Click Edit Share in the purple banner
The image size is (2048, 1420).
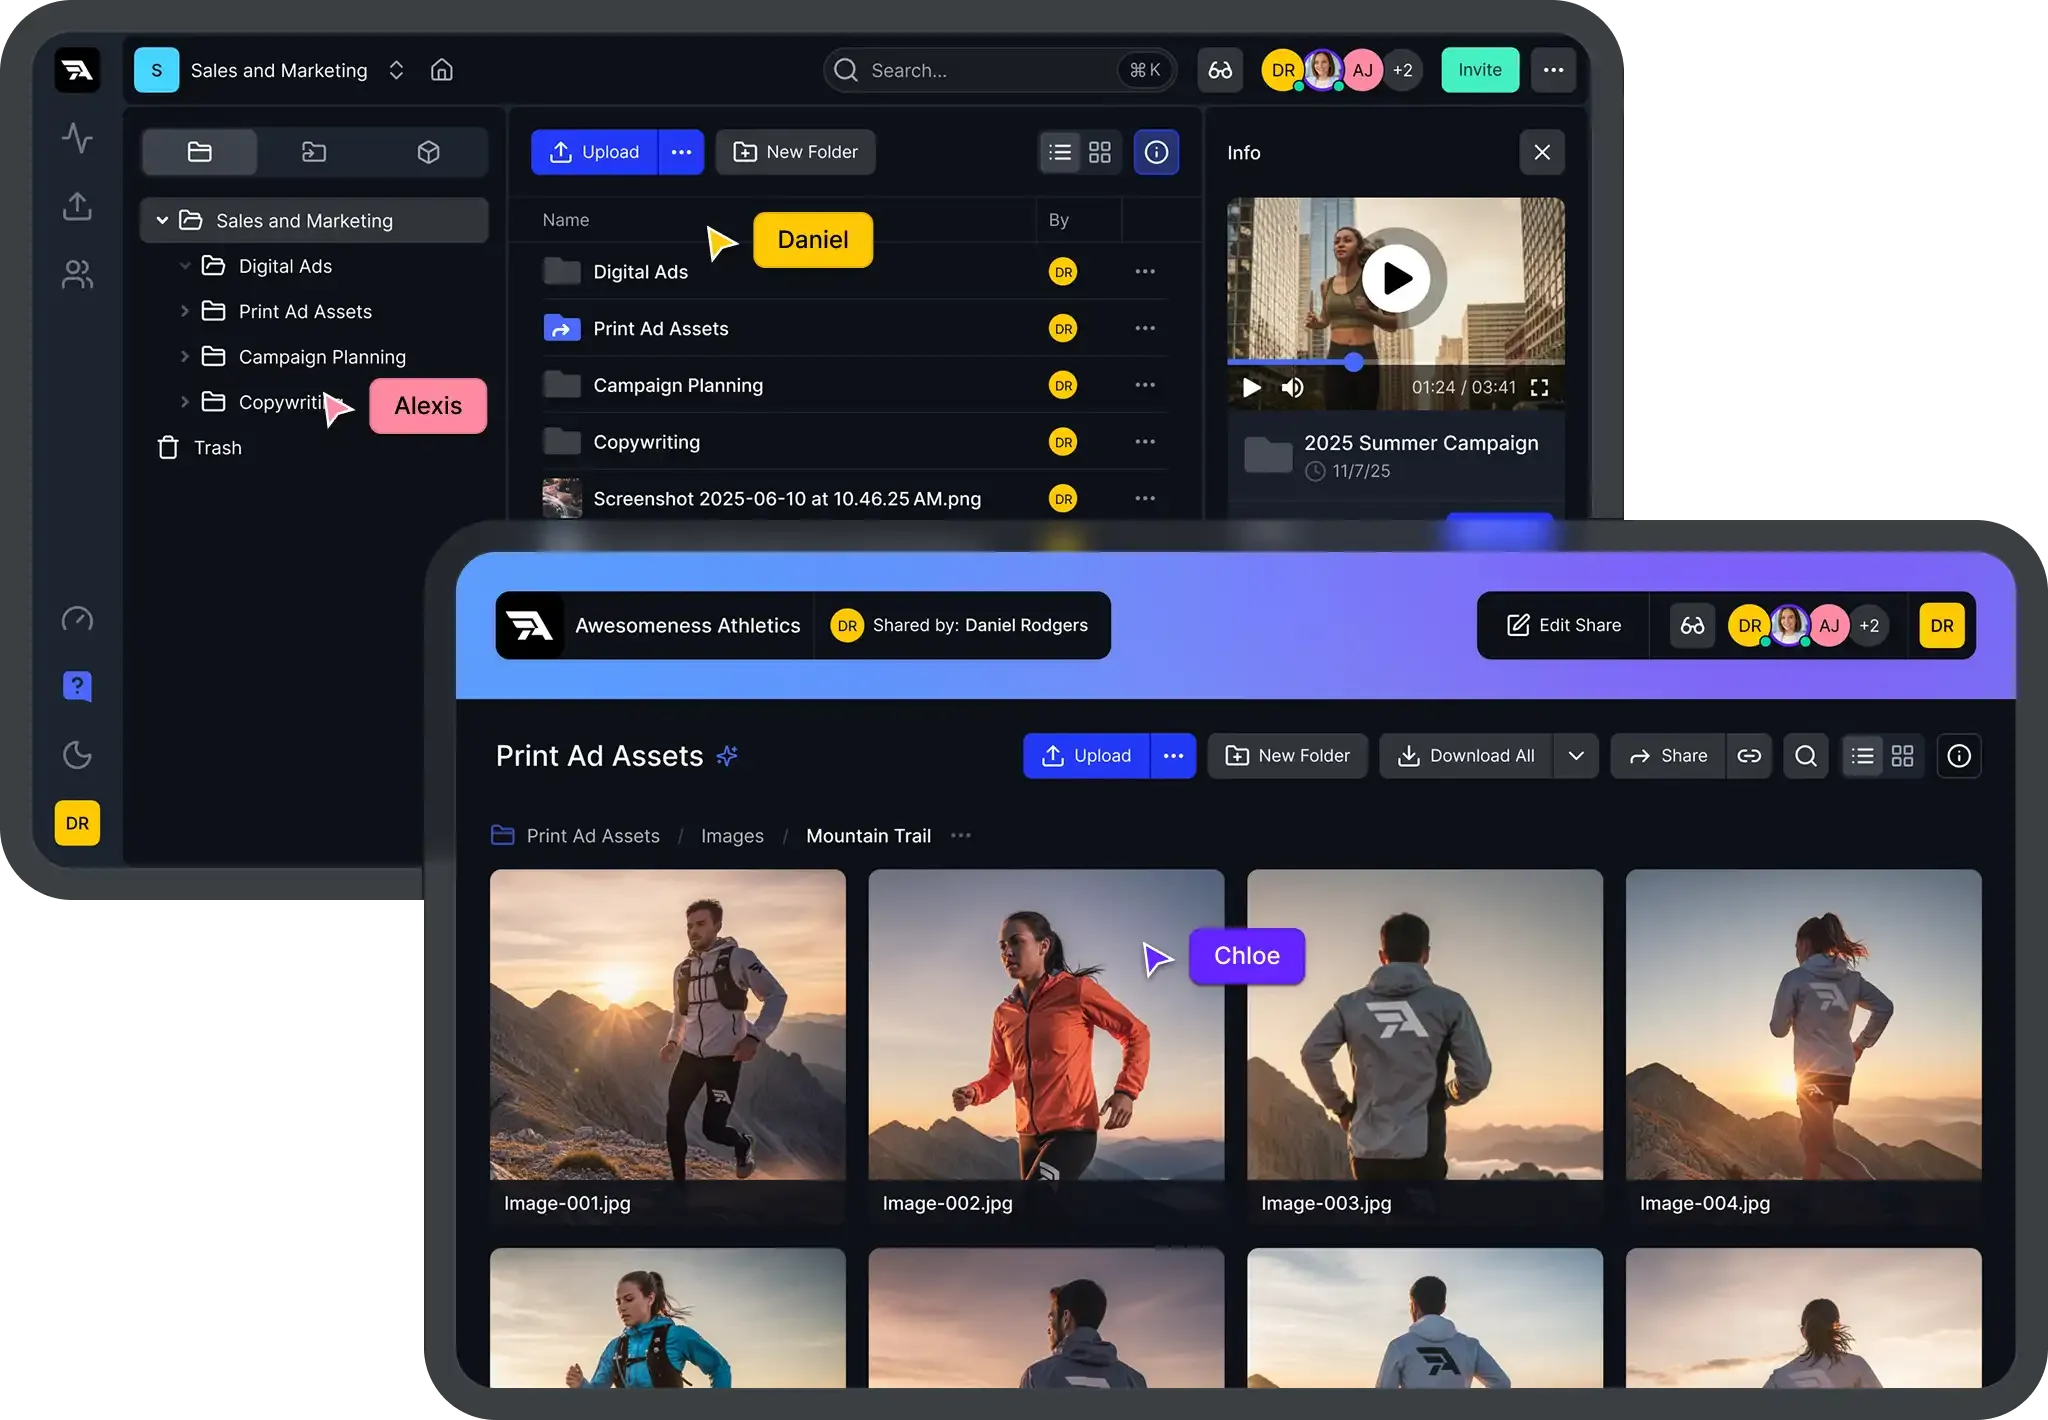click(1564, 625)
